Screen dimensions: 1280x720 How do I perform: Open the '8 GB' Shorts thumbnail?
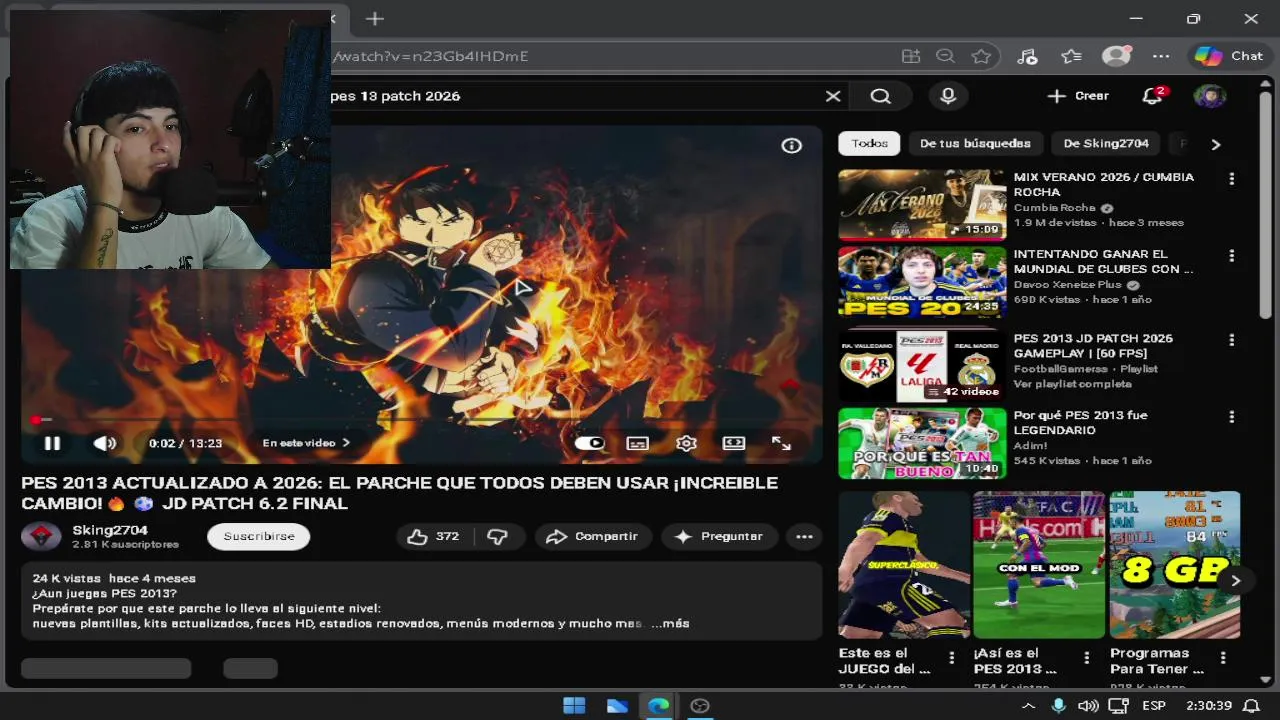tap(1174, 564)
